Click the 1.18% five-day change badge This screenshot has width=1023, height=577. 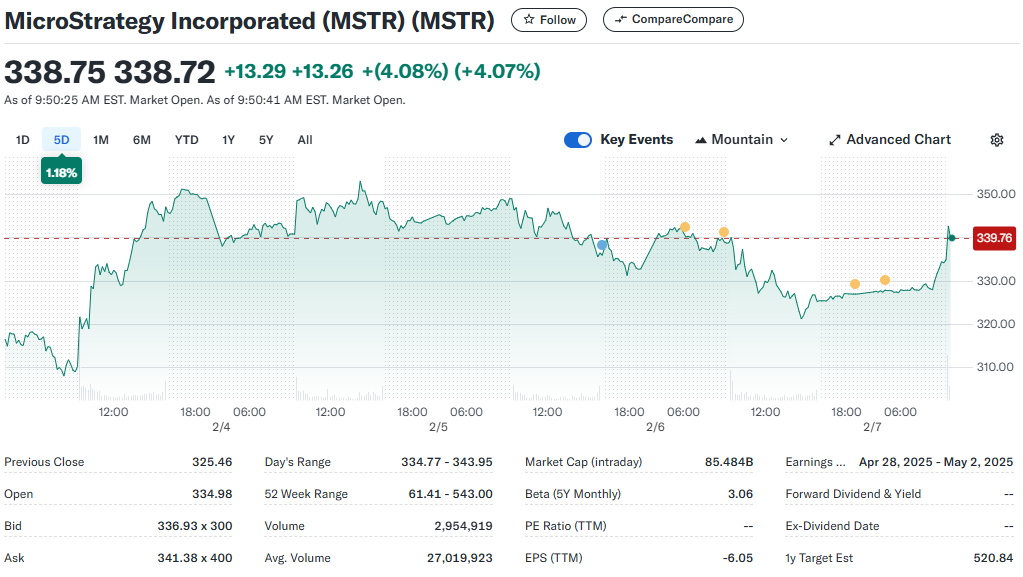tap(61, 173)
